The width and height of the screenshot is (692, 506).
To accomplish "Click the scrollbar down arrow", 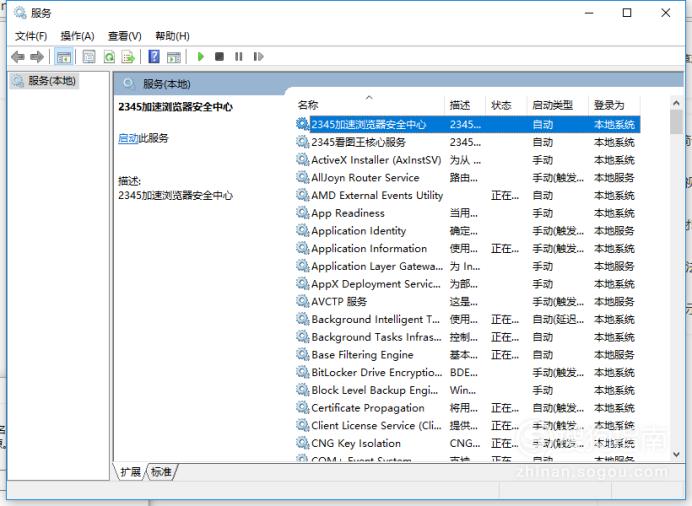I will click(x=676, y=454).
